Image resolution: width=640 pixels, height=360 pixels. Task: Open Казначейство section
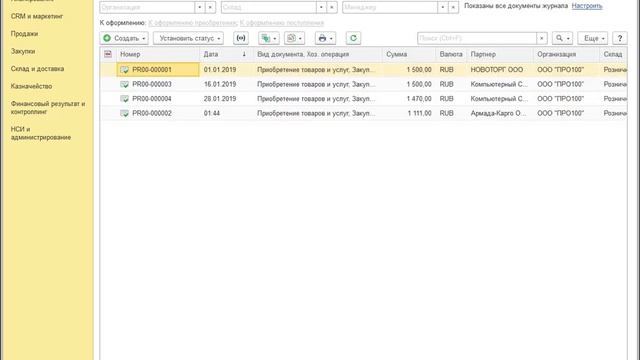31,87
